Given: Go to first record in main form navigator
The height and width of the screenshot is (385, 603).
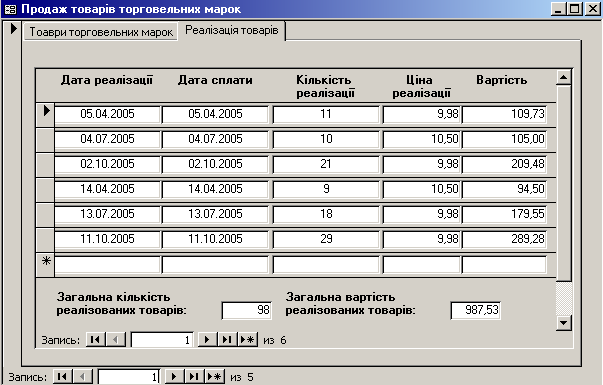Looking at the screenshot, I should (62, 377).
